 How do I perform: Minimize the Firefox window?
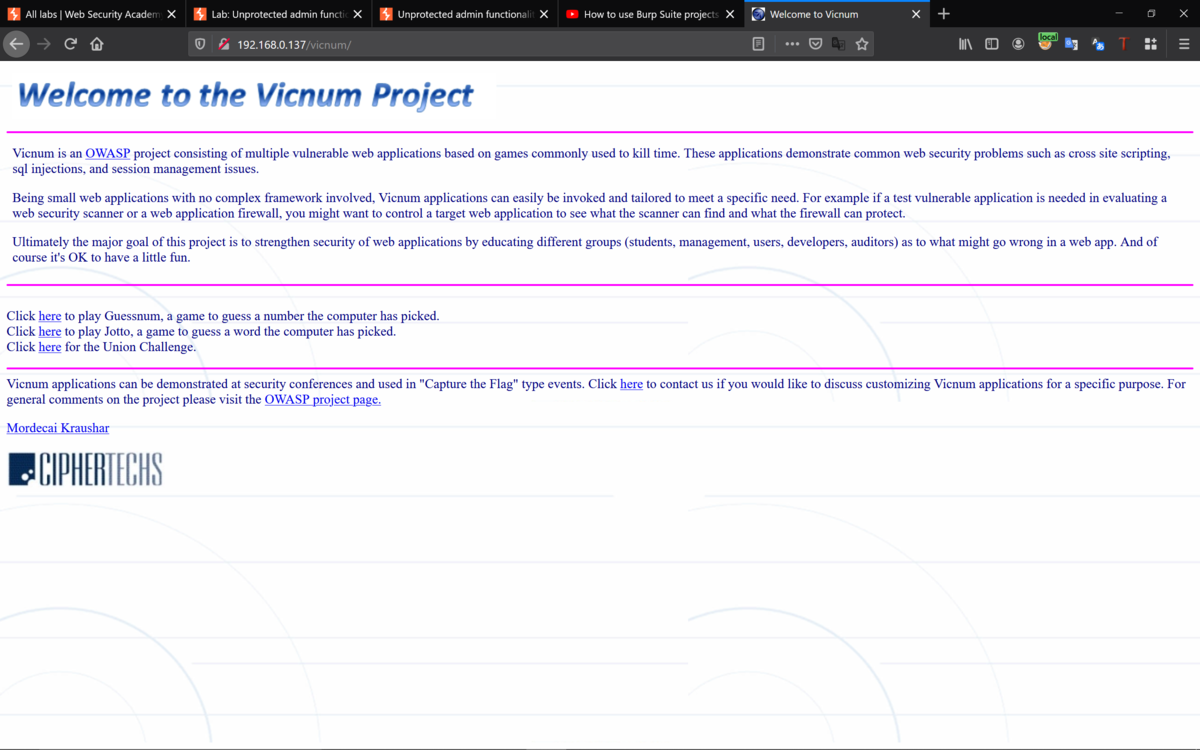click(x=1119, y=14)
